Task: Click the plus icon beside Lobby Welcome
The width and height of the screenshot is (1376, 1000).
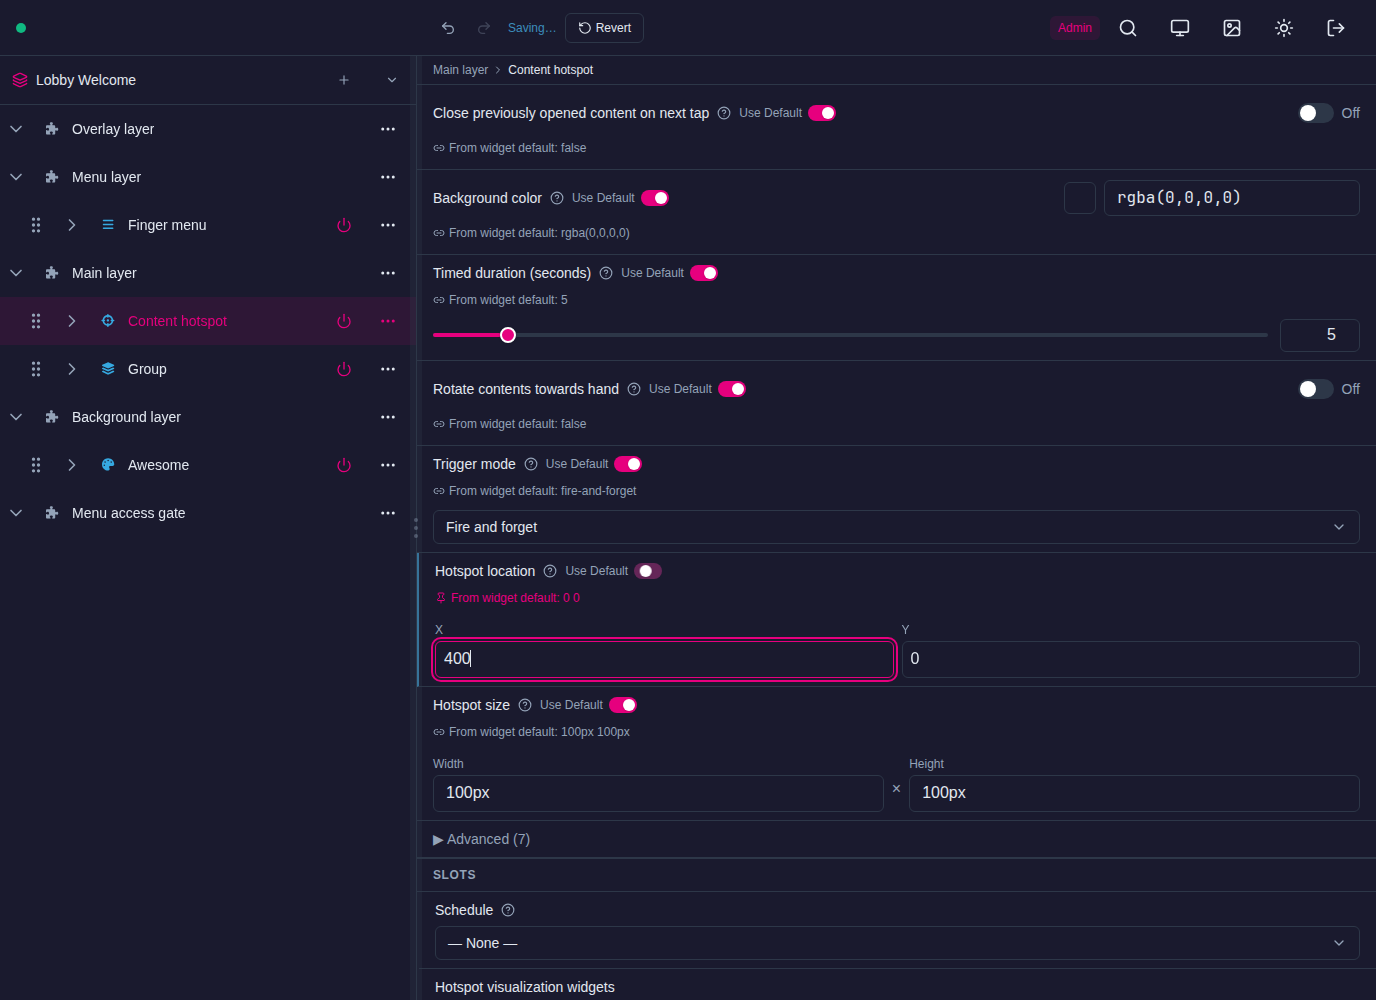Action: pos(344,80)
